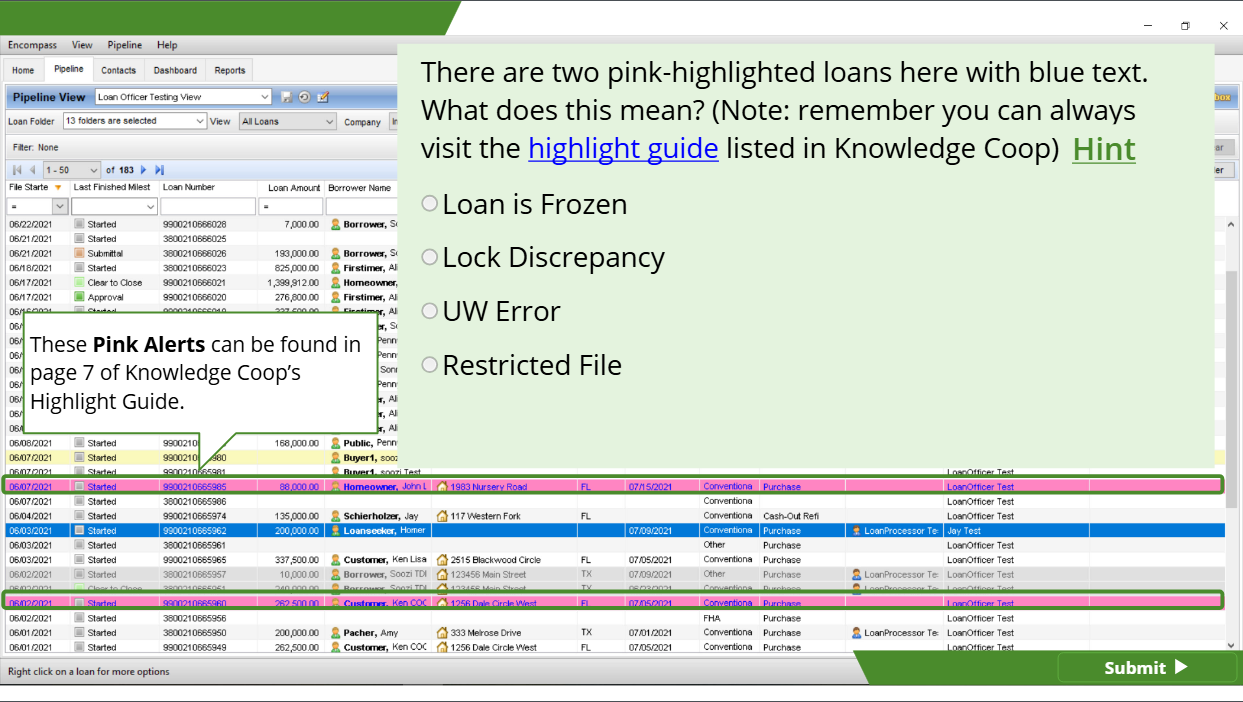Open the Pipeline menu in menu bar
Image resolution: width=1243 pixels, height=702 pixels.
tap(125, 45)
